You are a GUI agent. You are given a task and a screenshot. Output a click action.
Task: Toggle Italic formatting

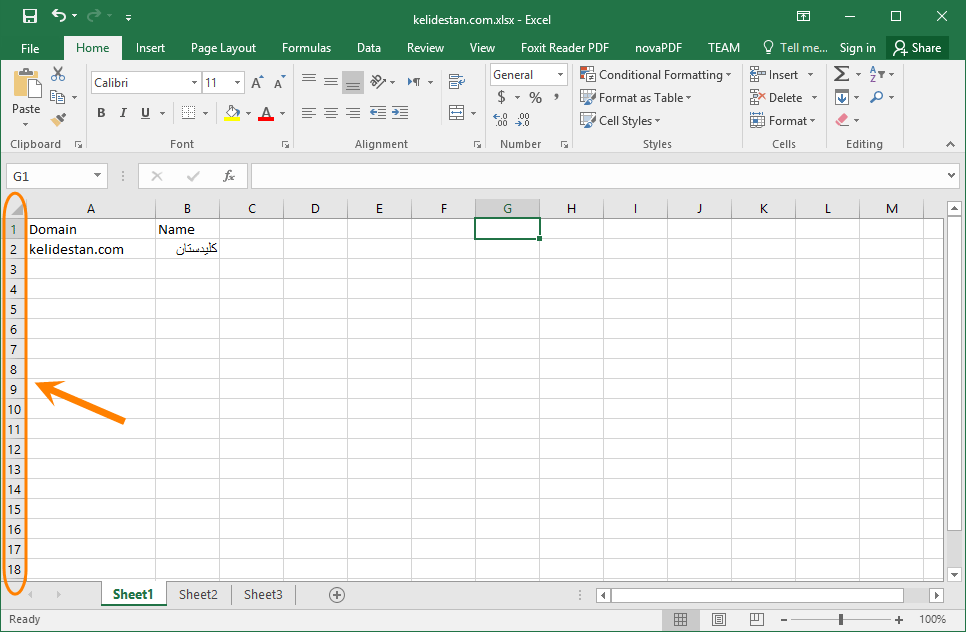(123, 113)
